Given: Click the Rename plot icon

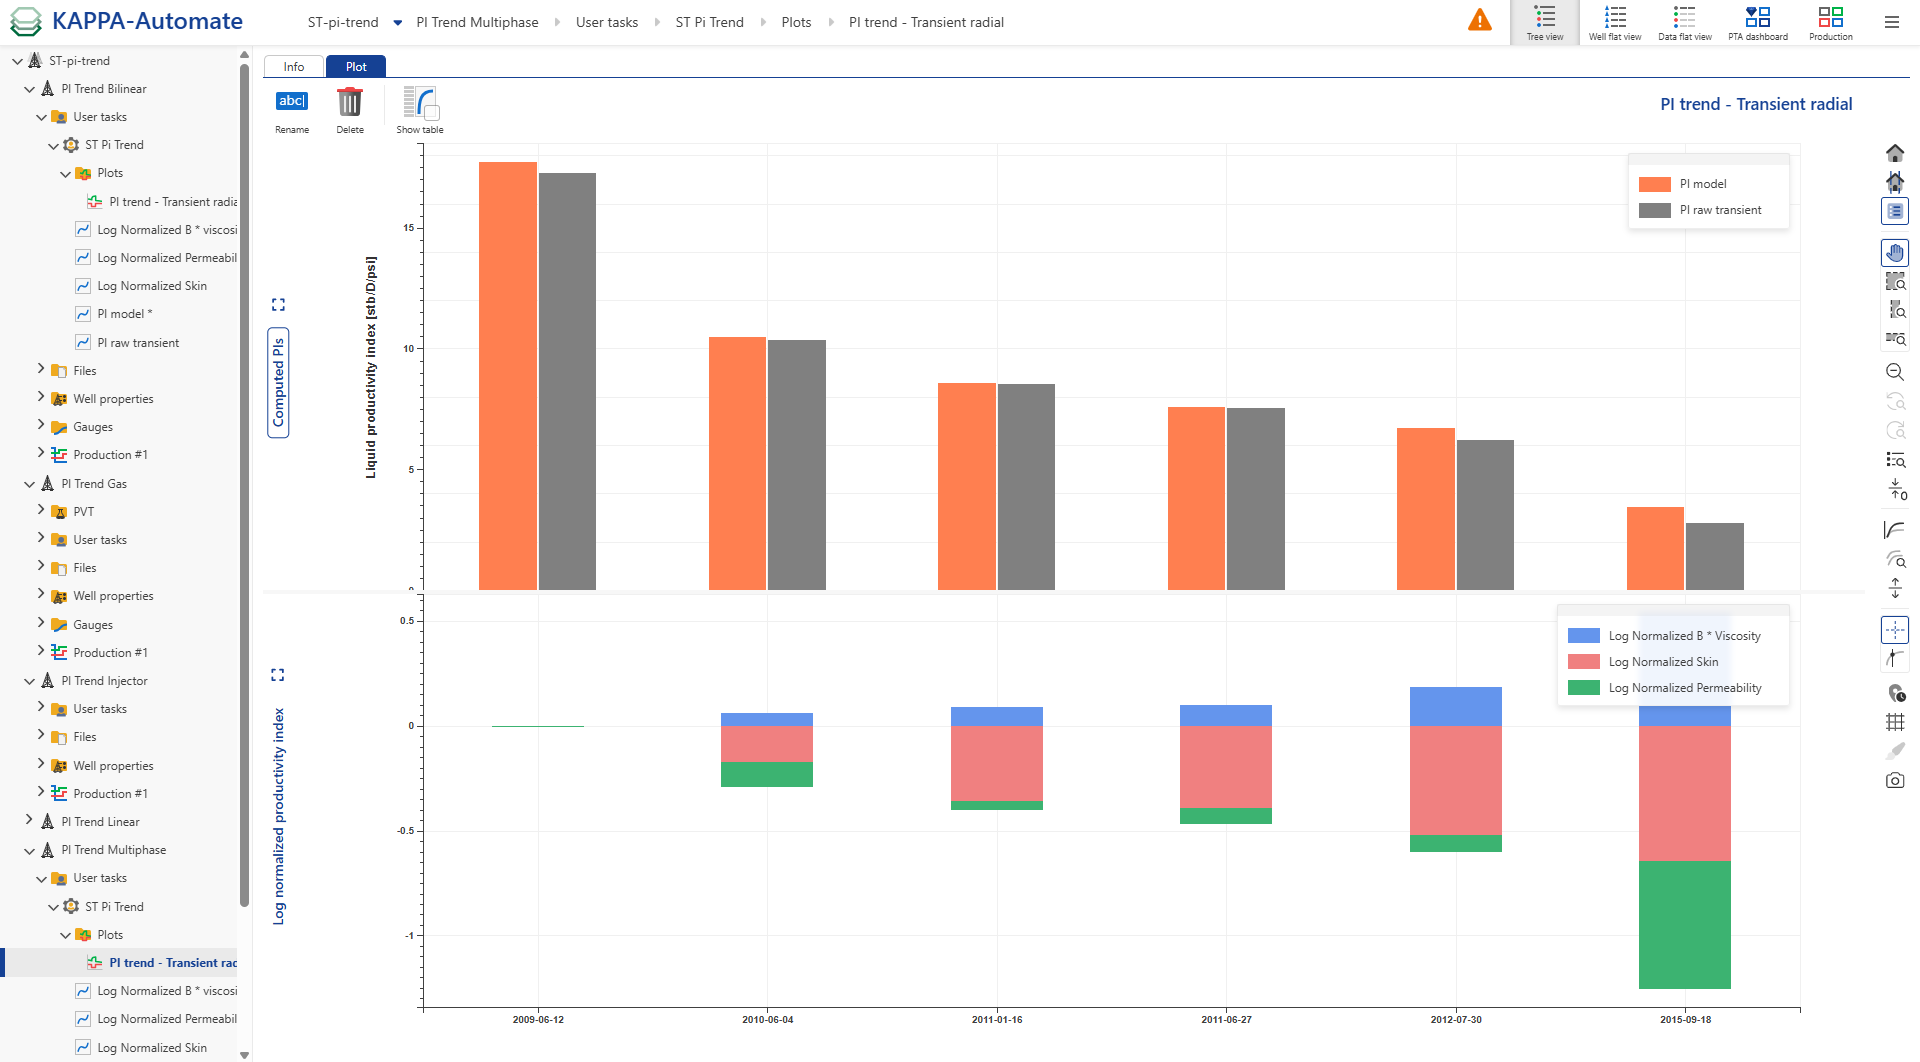Looking at the screenshot, I should [291, 102].
